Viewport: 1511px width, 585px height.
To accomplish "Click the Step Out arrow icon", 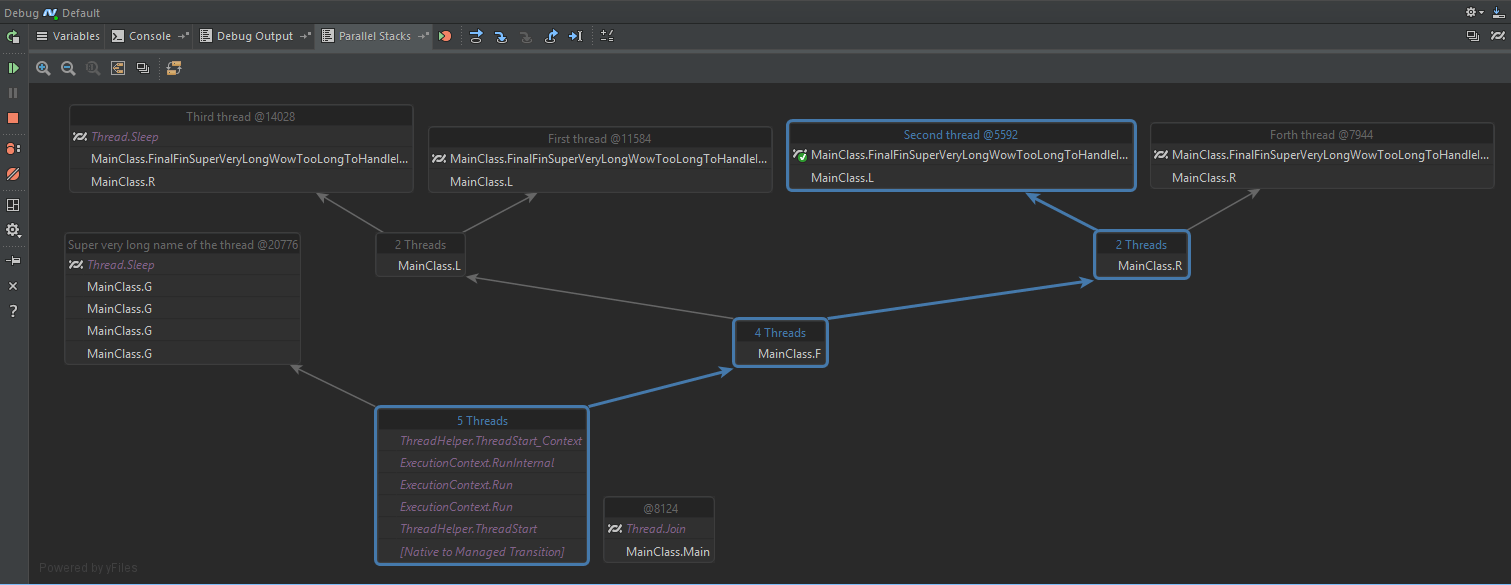I will (551, 36).
